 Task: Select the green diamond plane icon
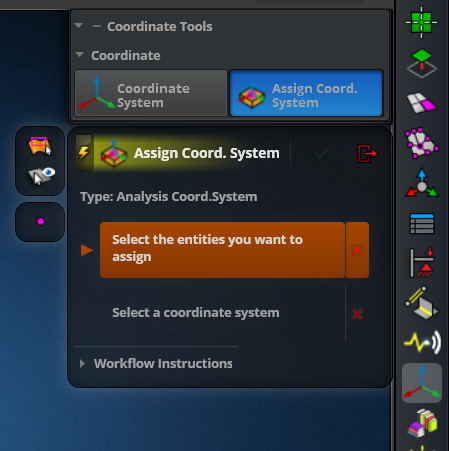point(422,63)
